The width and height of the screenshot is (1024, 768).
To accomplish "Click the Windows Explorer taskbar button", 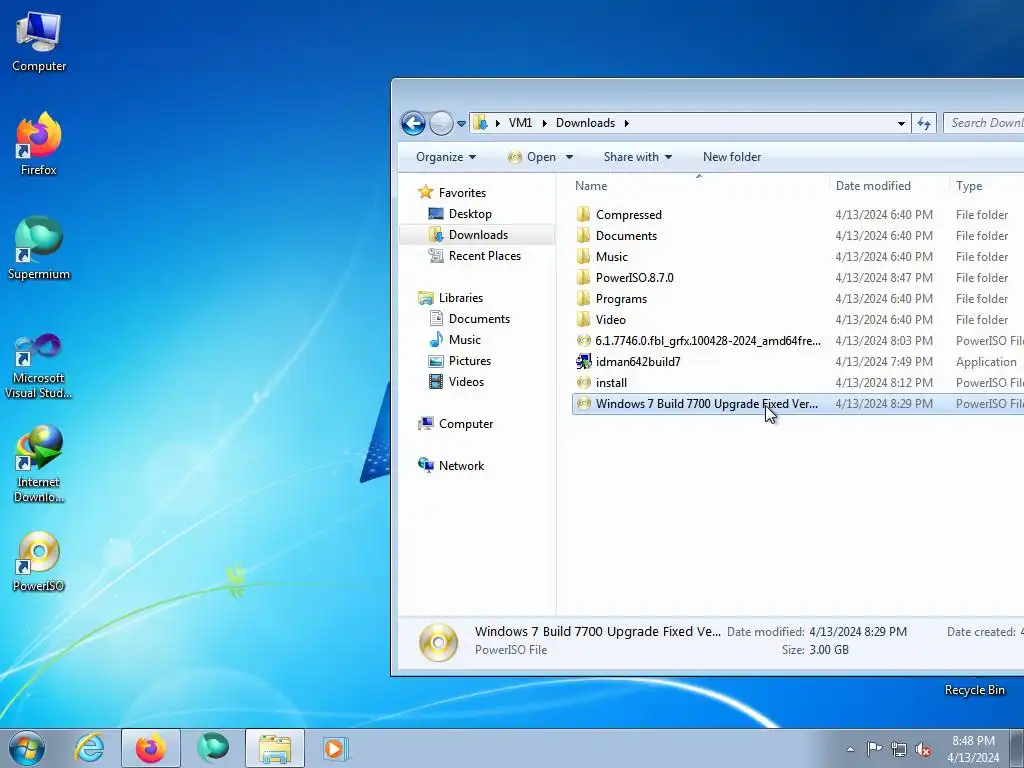I will click(x=275, y=748).
